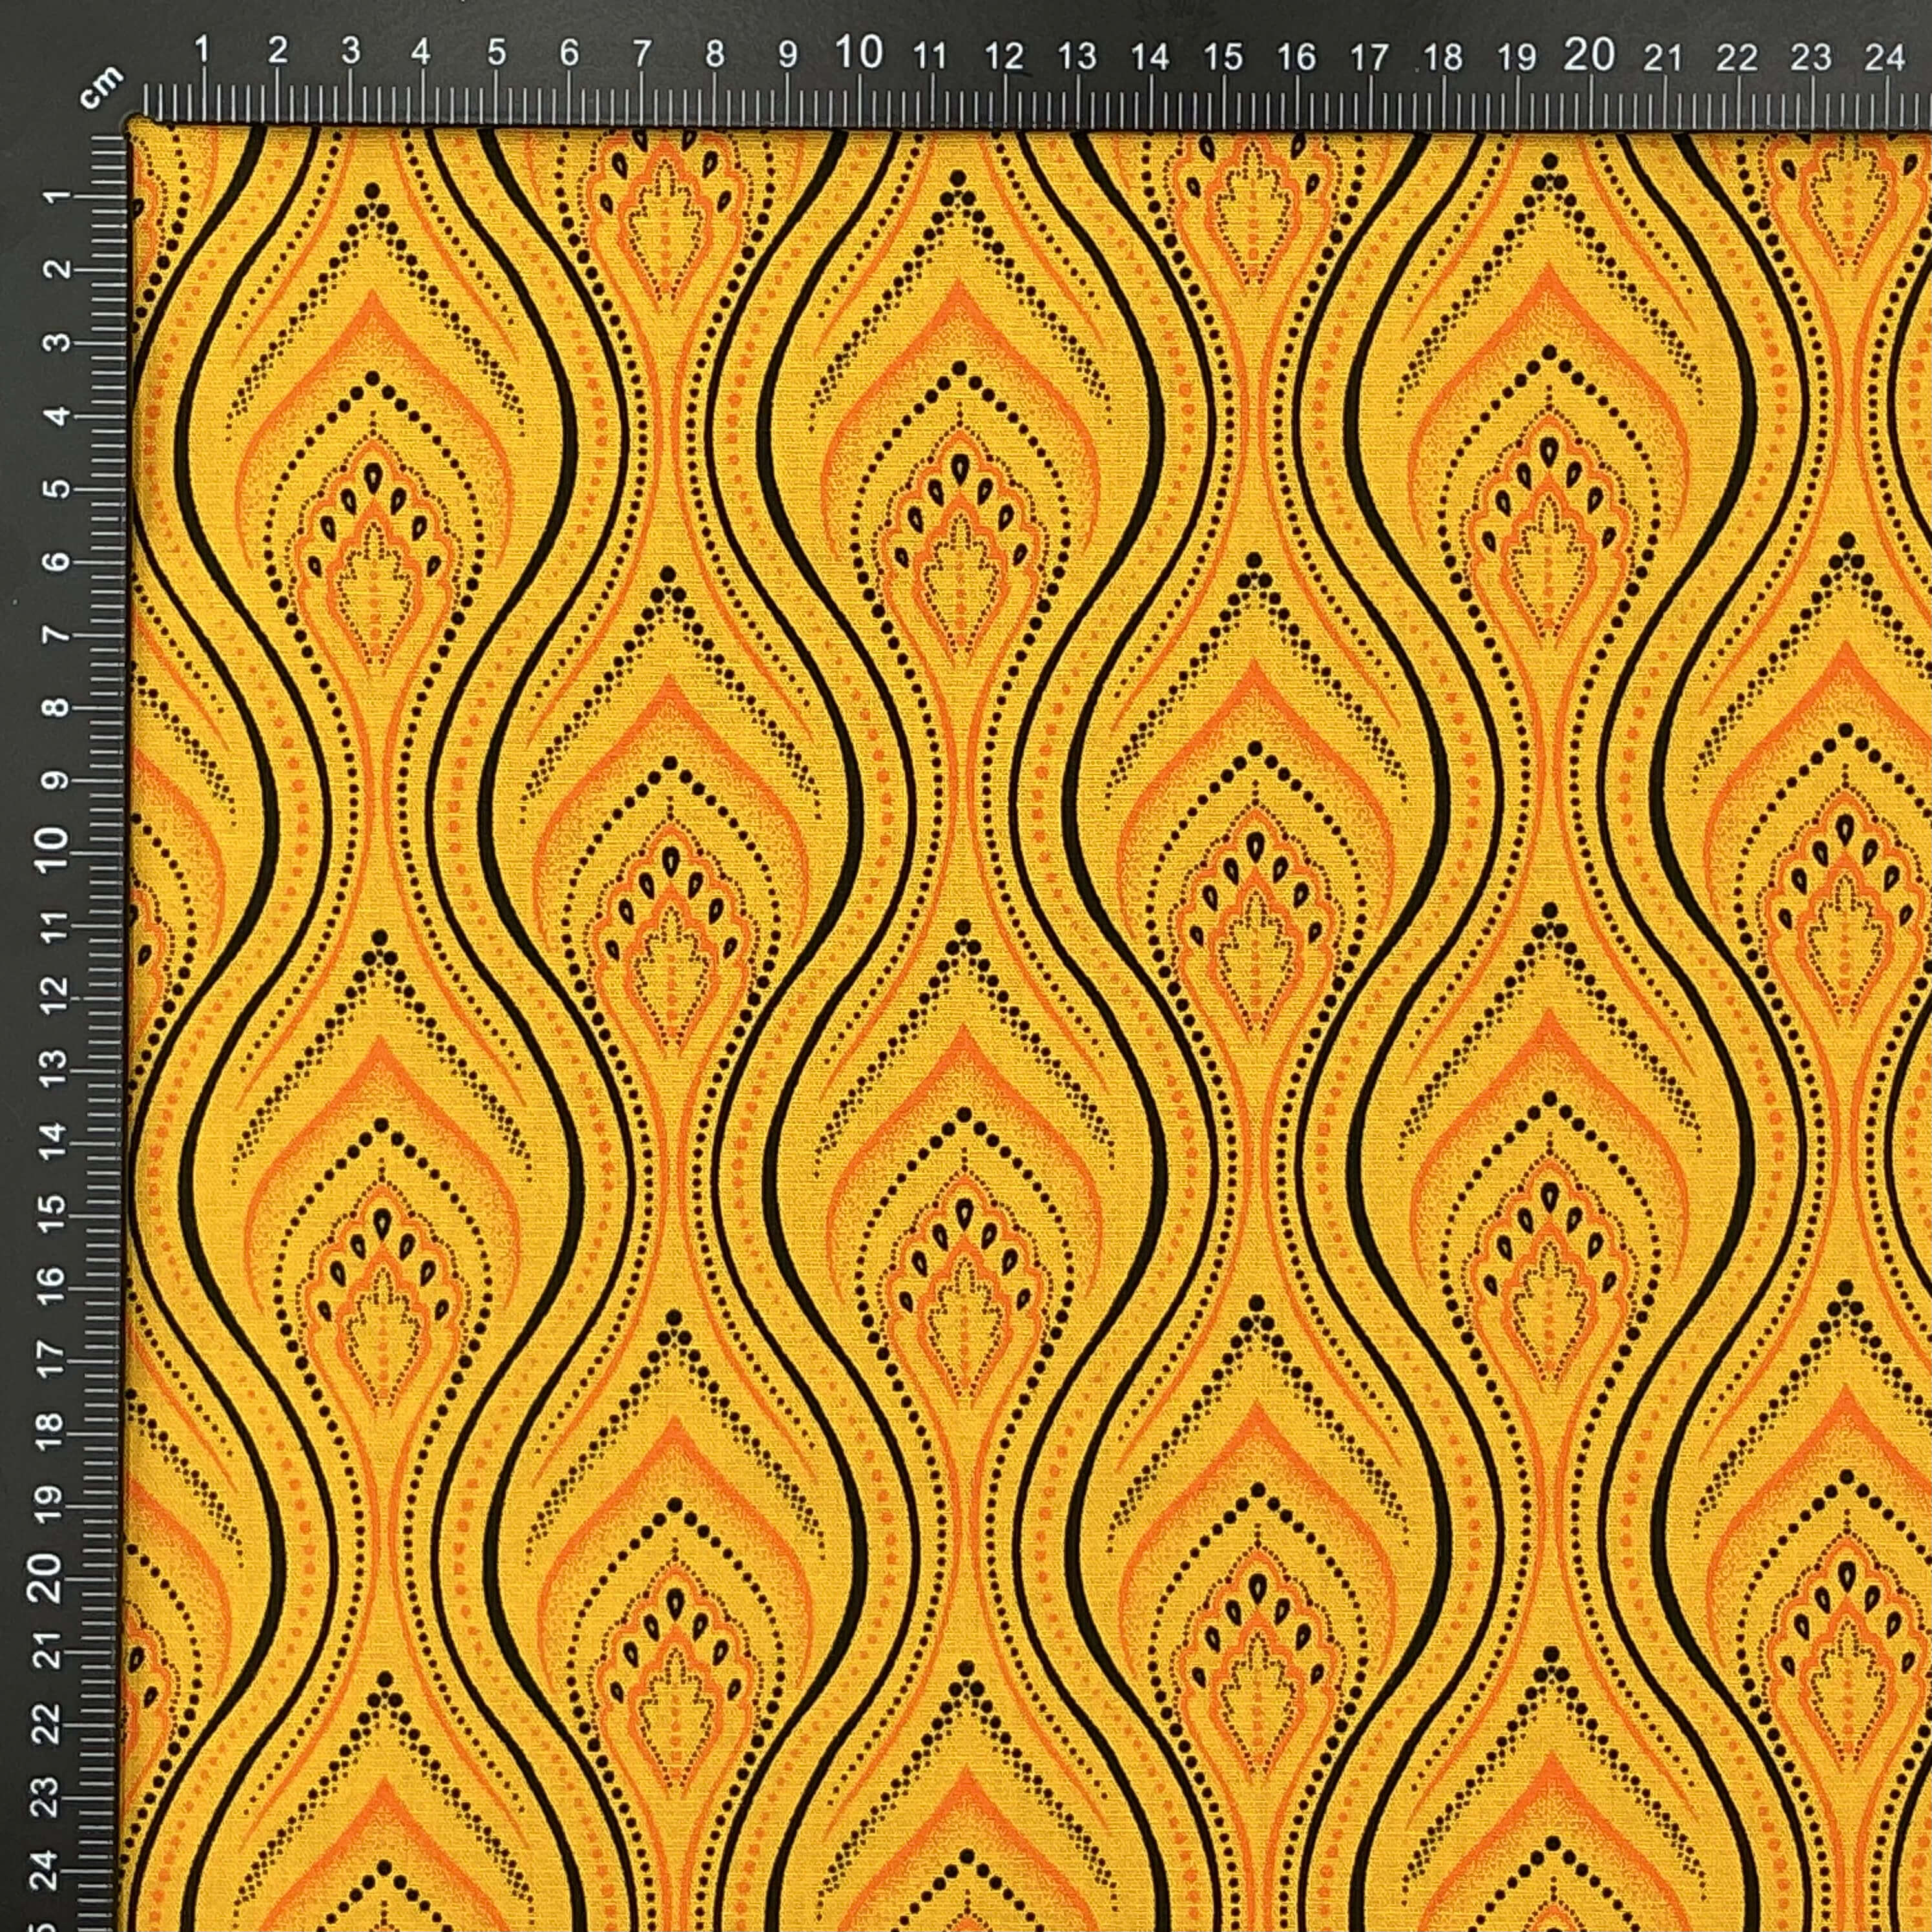Click number 5 on the vertical ruler
The width and height of the screenshot is (1932, 1932).
click(59, 488)
